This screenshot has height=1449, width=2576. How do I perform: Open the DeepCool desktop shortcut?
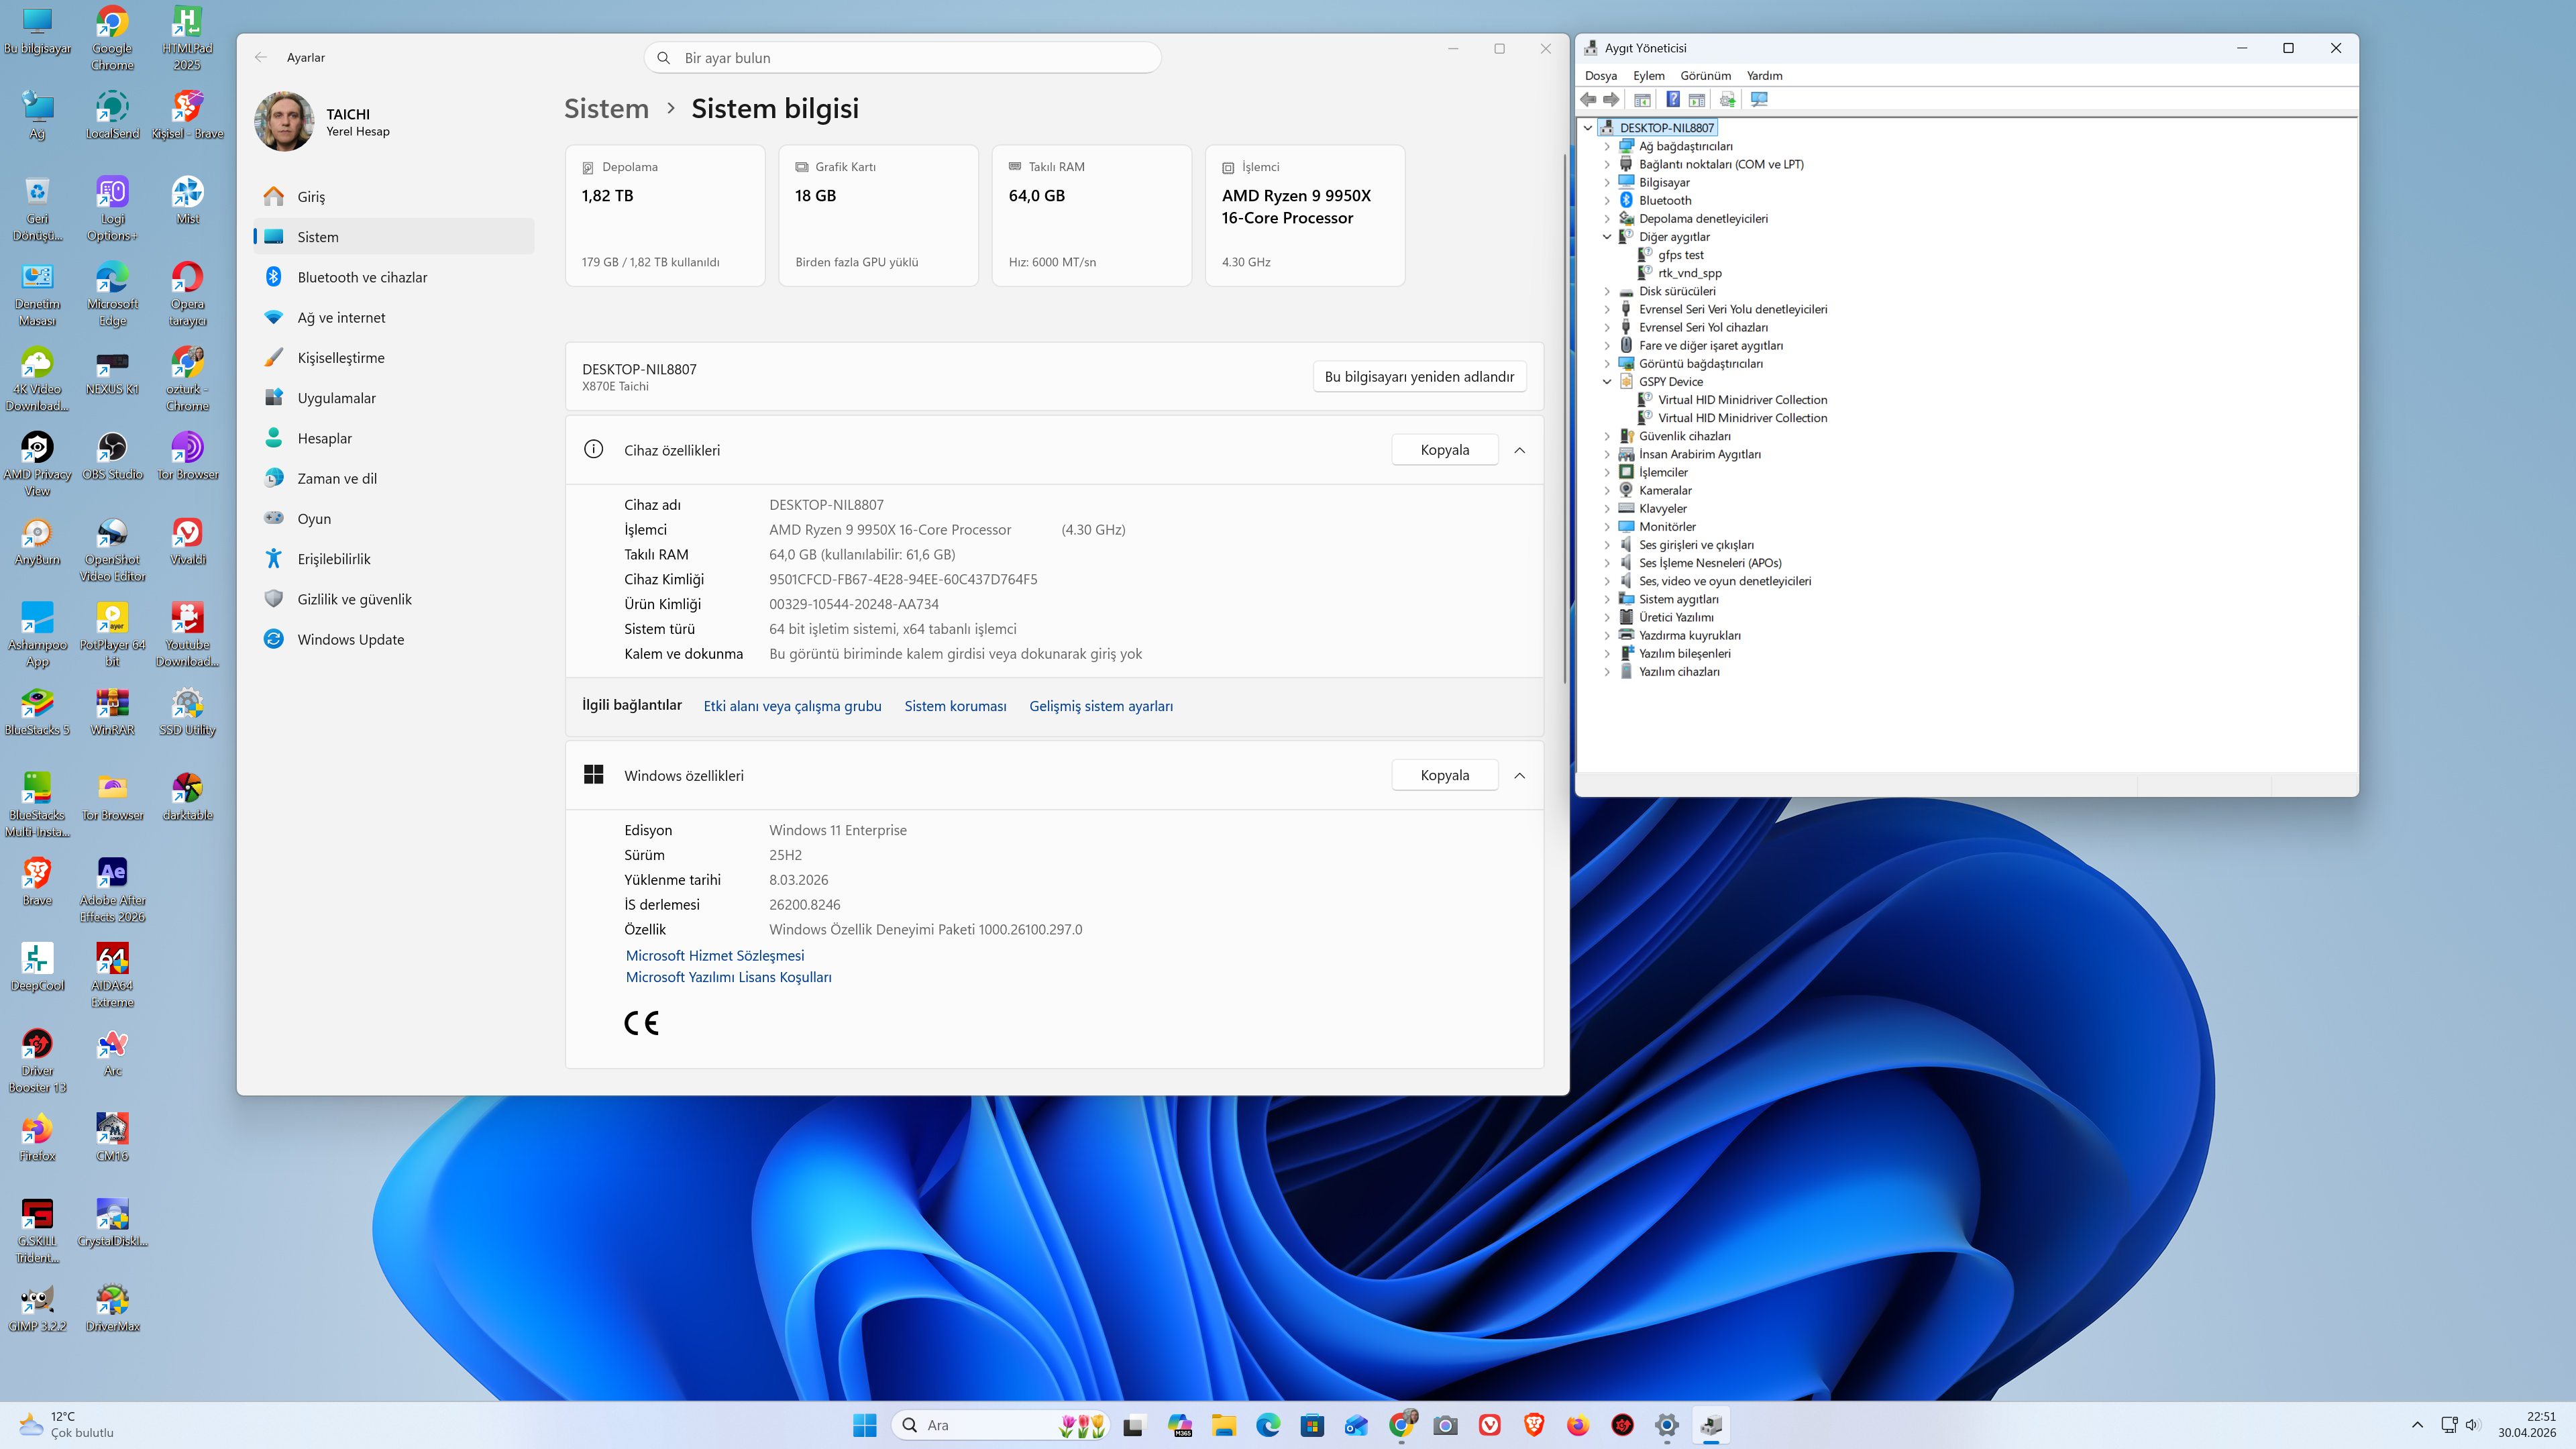37,967
